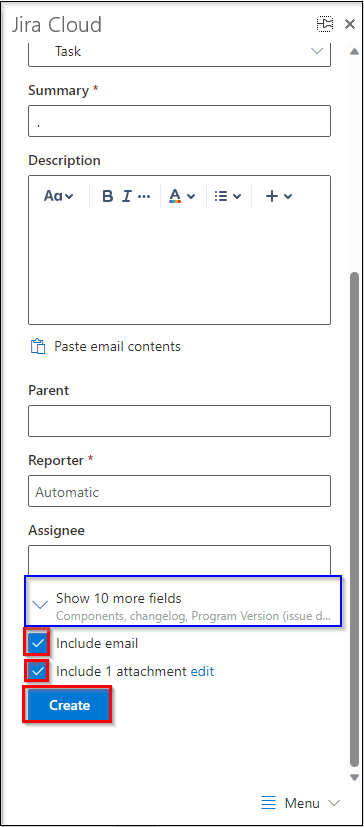Open the text styles Aa dropdown
The height and width of the screenshot is (827, 364).
pyautogui.click(x=59, y=196)
